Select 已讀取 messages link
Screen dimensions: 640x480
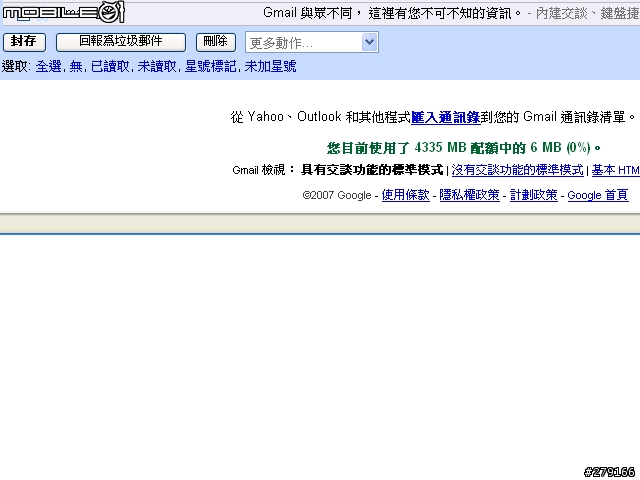[x=110, y=66]
